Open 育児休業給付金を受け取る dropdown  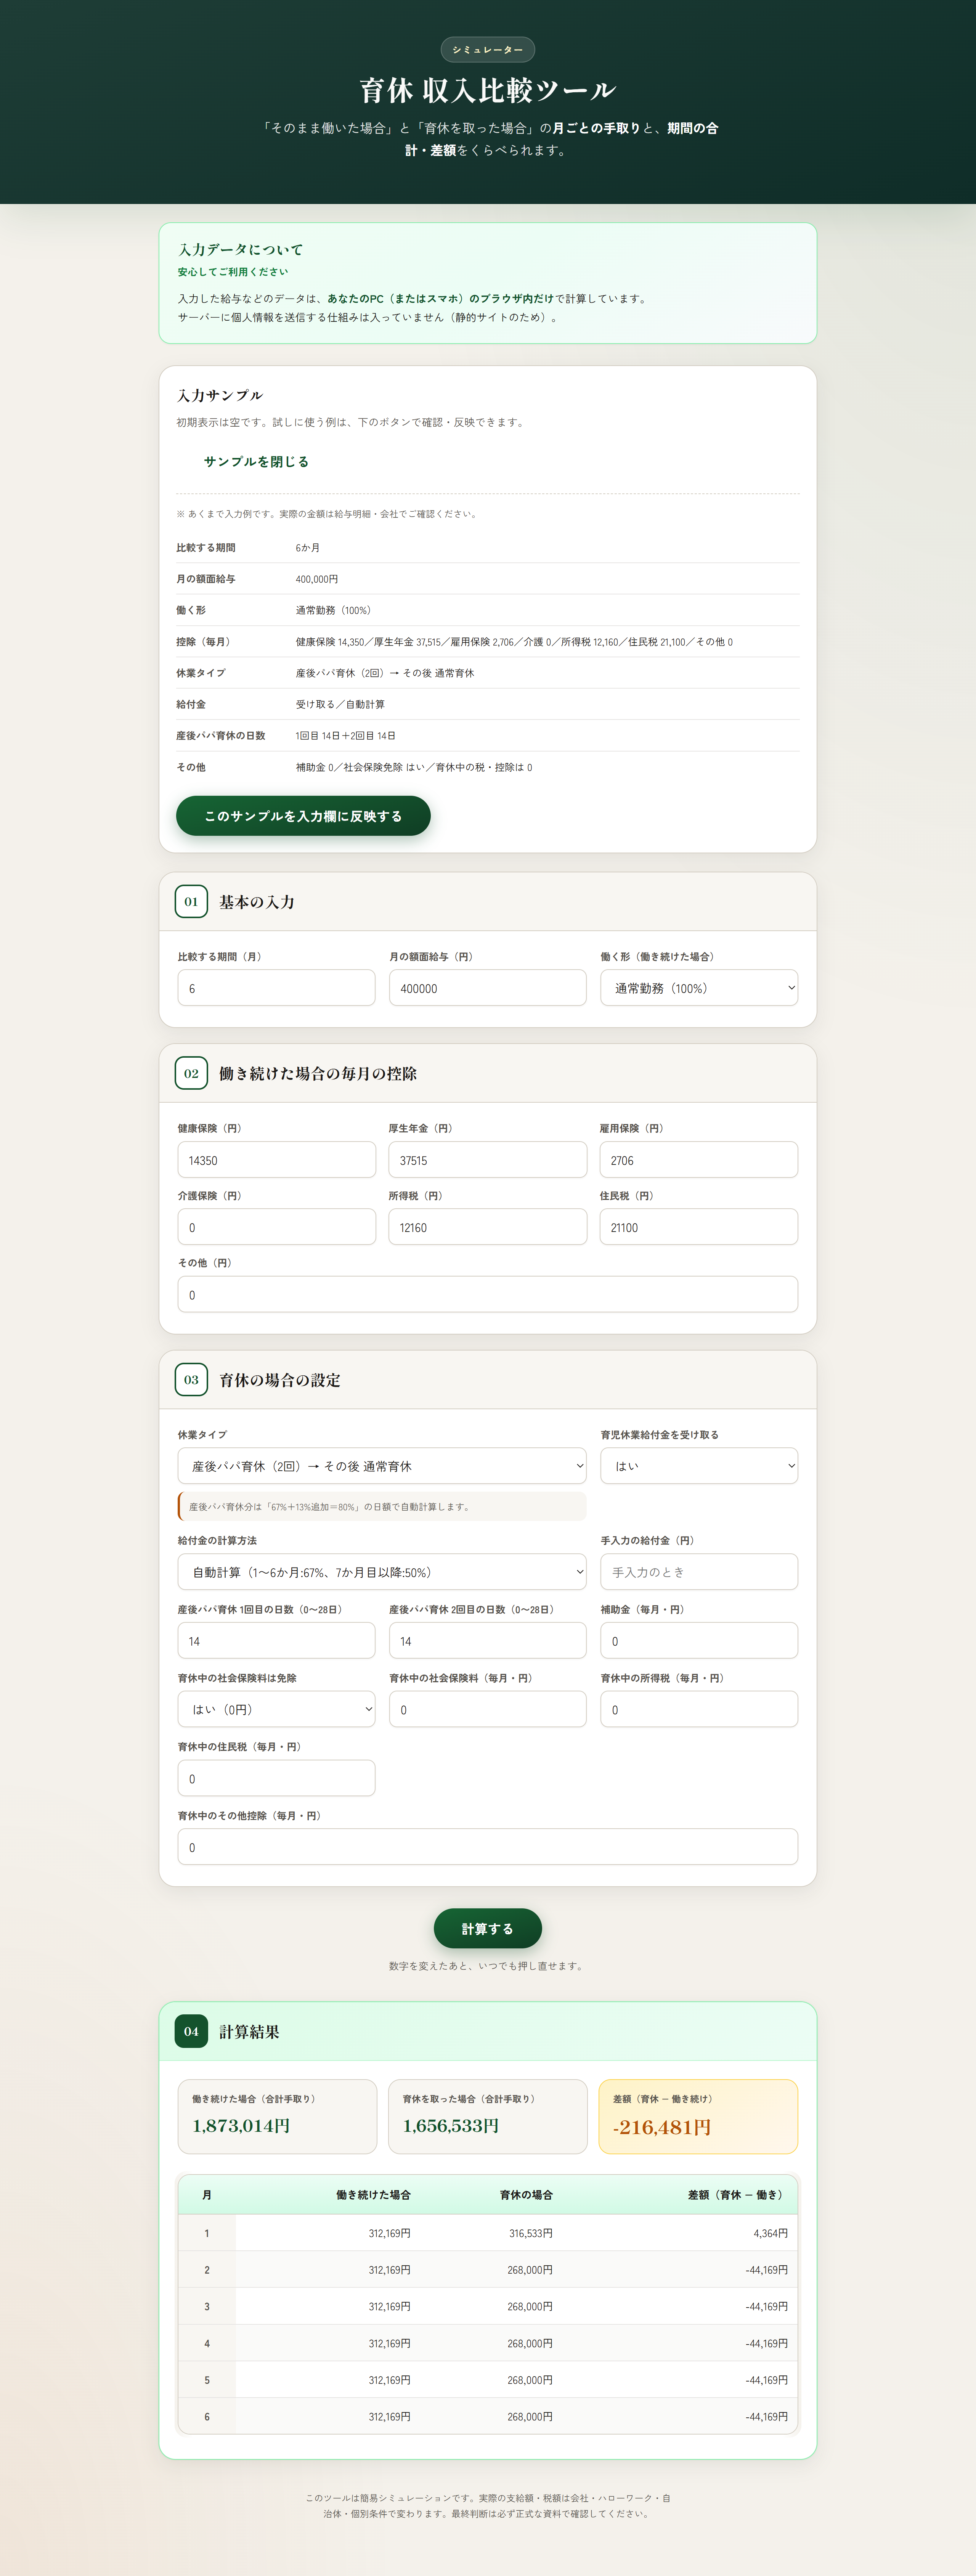(698, 1466)
